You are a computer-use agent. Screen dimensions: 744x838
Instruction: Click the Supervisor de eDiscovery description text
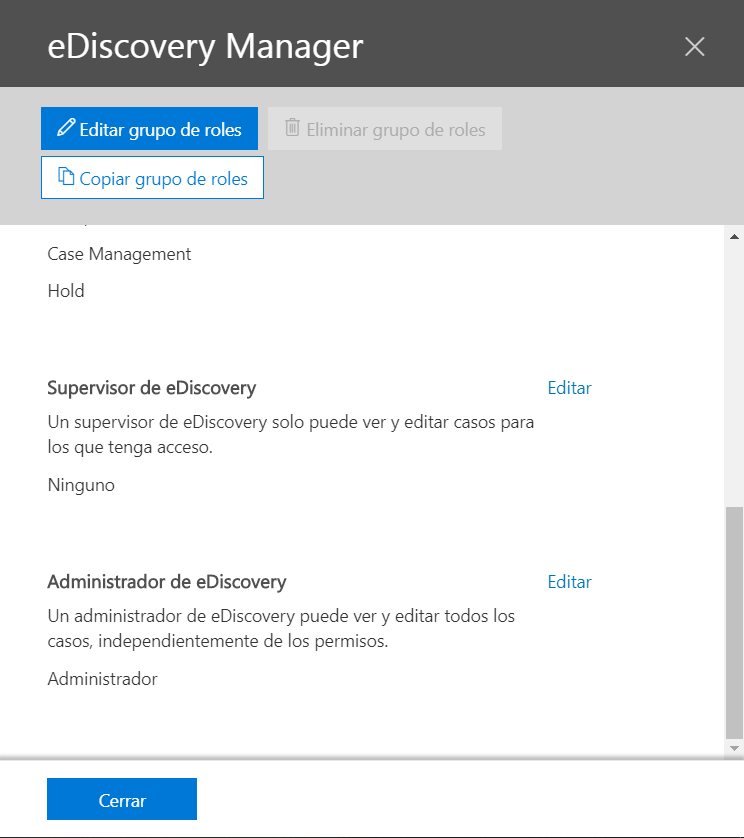pos(290,435)
